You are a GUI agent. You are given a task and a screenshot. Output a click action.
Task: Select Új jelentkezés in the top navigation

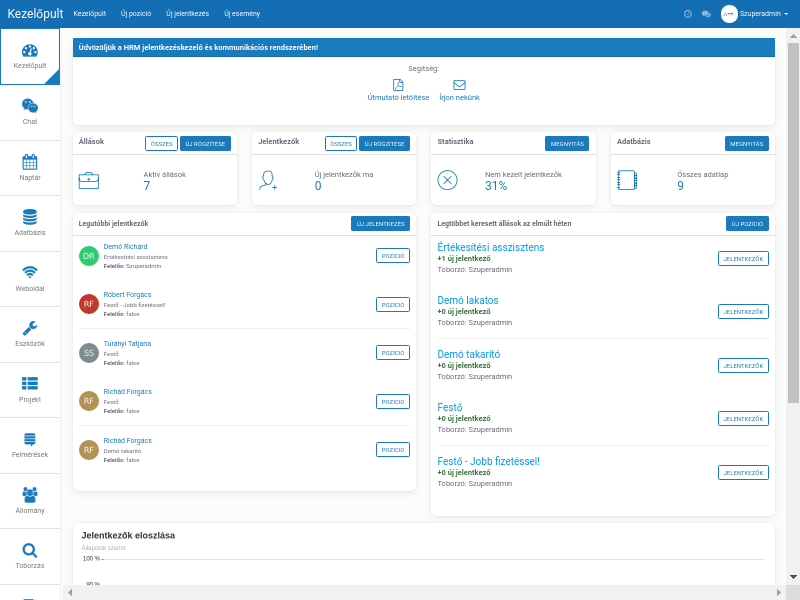point(187,14)
